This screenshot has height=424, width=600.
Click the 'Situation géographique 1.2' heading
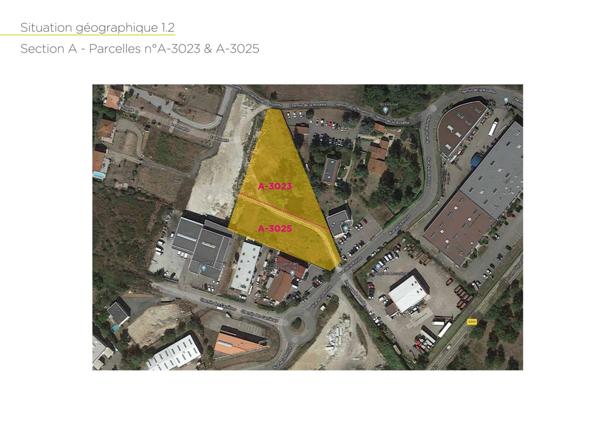point(98,28)
